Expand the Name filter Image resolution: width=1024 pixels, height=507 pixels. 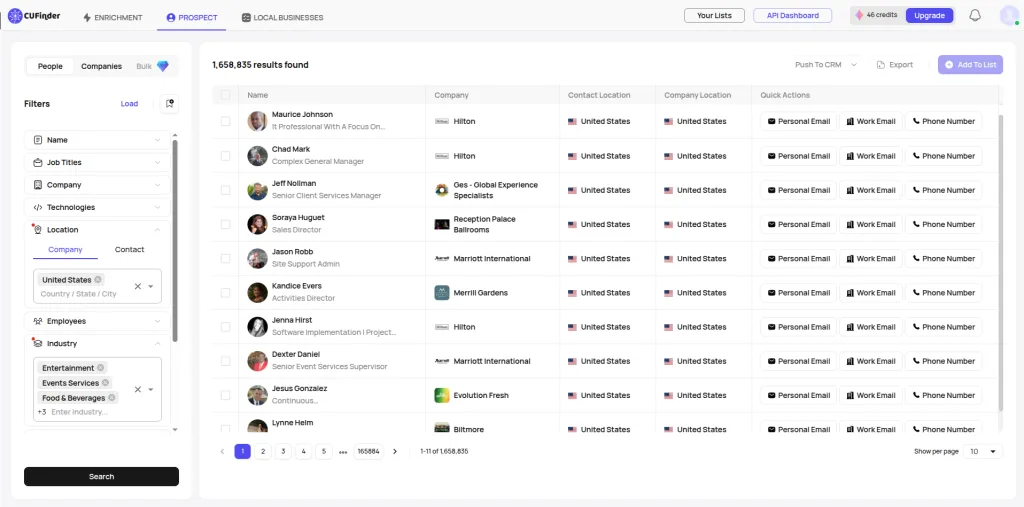[97, 140]
